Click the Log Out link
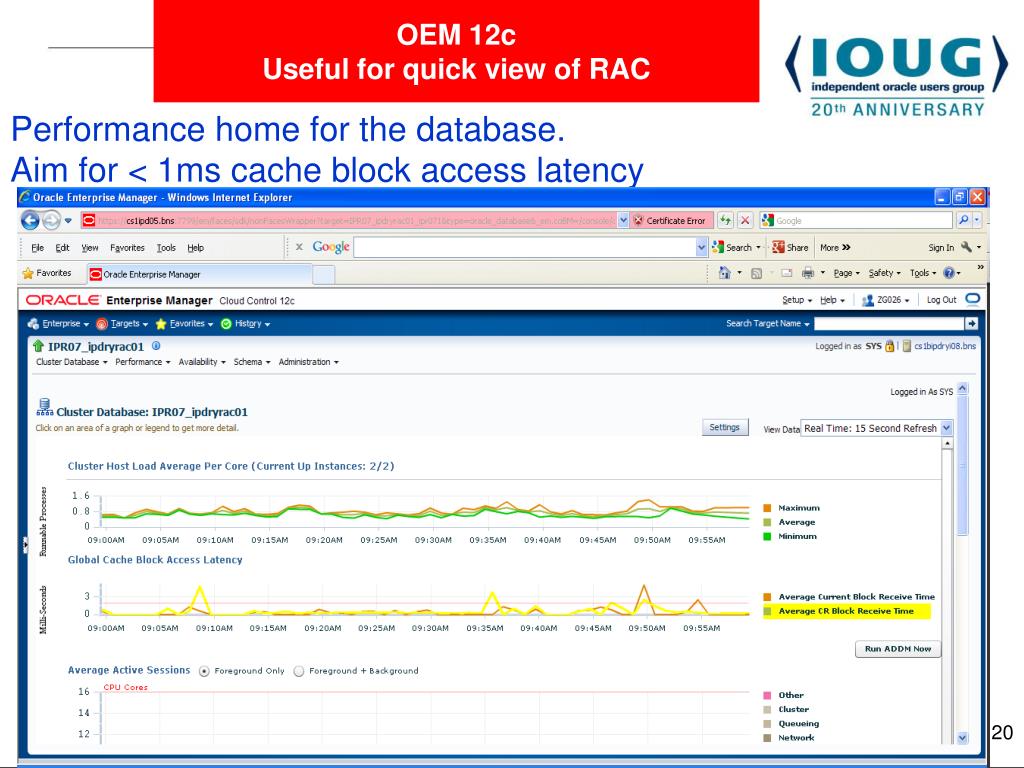Image resolution: width=1024 pixels, height=768 pixels. click(941, 300)
